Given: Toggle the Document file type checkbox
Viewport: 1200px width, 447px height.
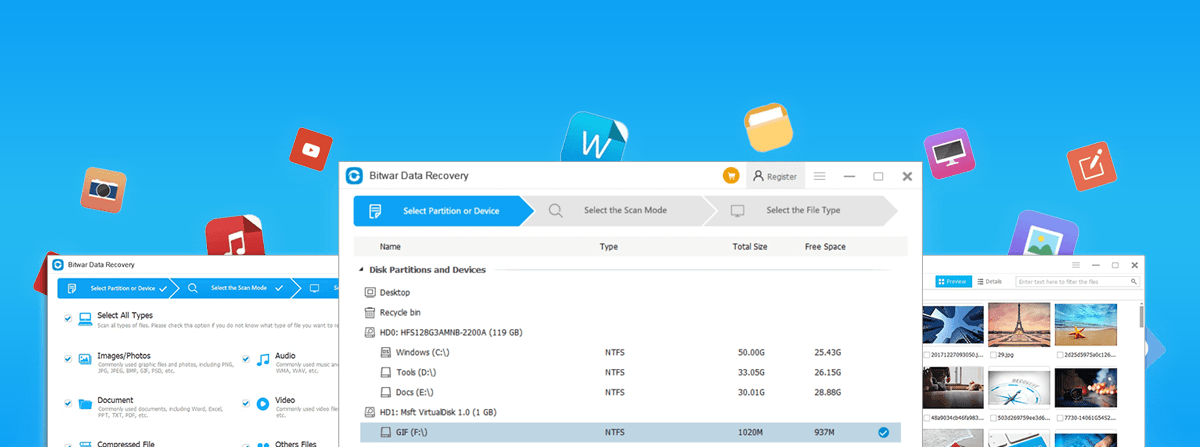Looking at the screenshot, I should (x=68, y=403).
